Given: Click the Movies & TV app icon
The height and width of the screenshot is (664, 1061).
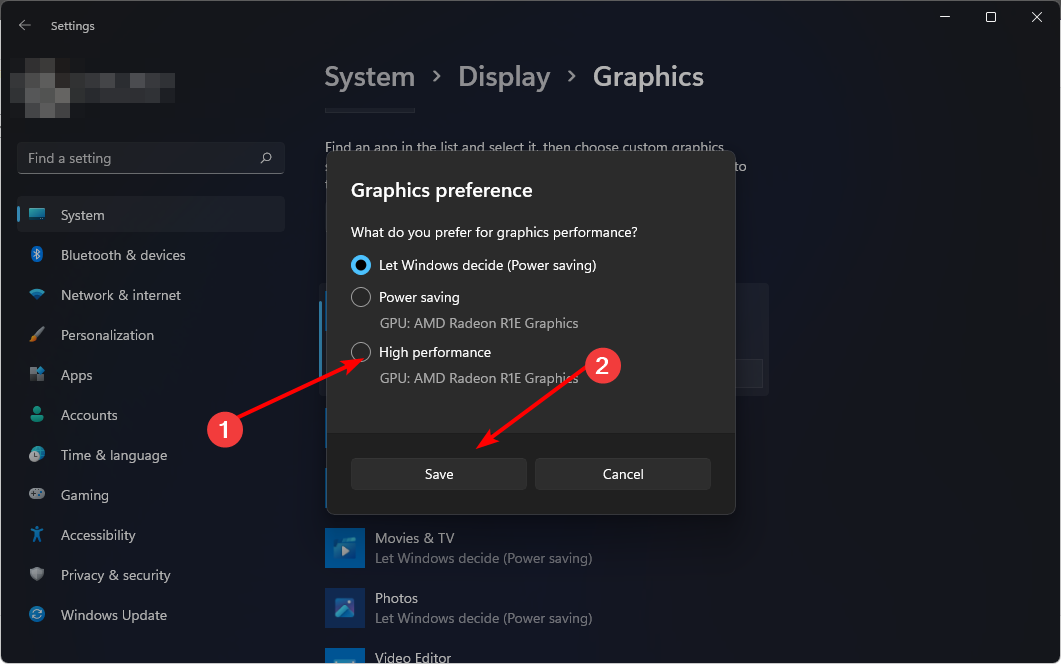Looking at the screenshot, I should [x=344, y=548].
